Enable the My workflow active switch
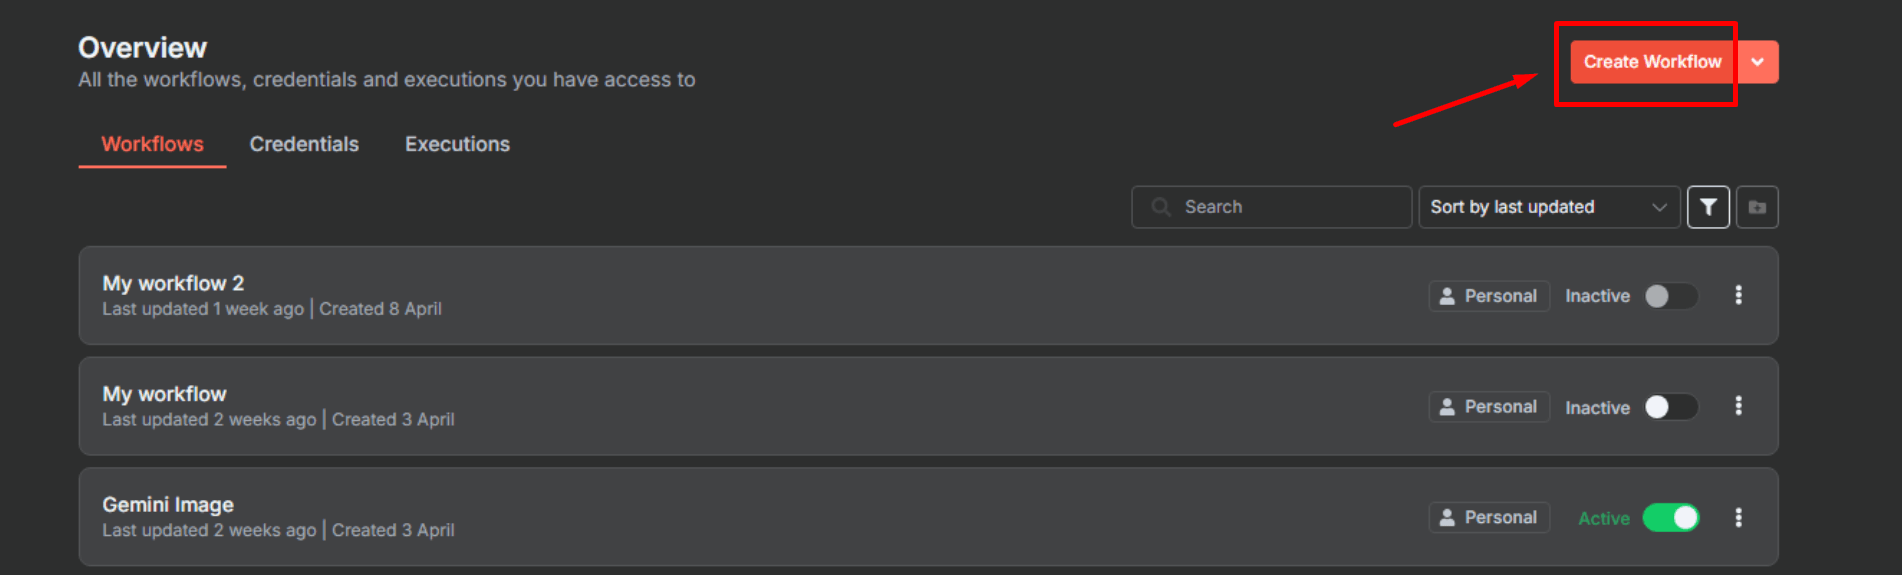The height and width of the screenshot is (575, 1902). [x=1671, y=407]
